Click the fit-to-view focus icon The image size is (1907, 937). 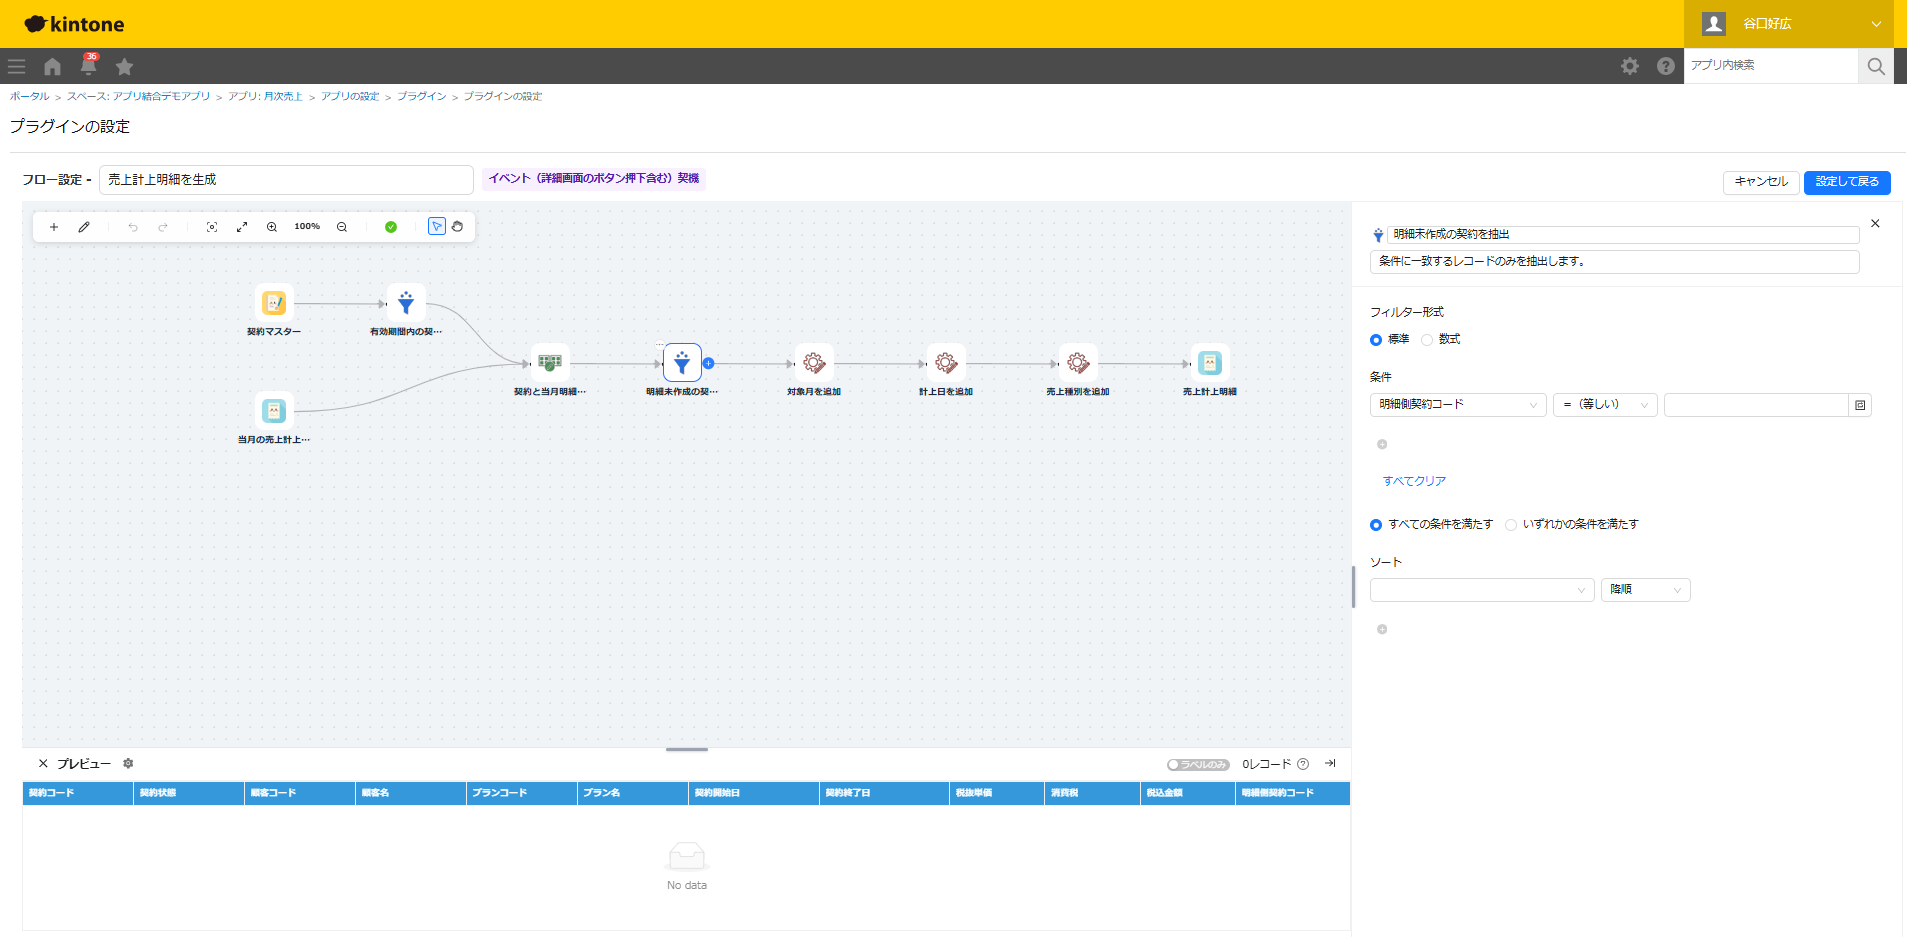pos(212,227)
